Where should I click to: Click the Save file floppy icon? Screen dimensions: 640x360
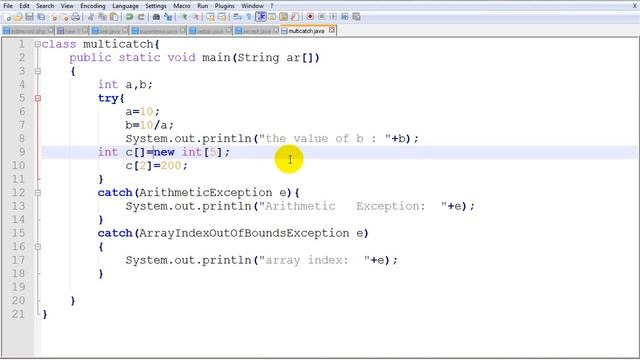pyautogui.click(x=29, y=17)
